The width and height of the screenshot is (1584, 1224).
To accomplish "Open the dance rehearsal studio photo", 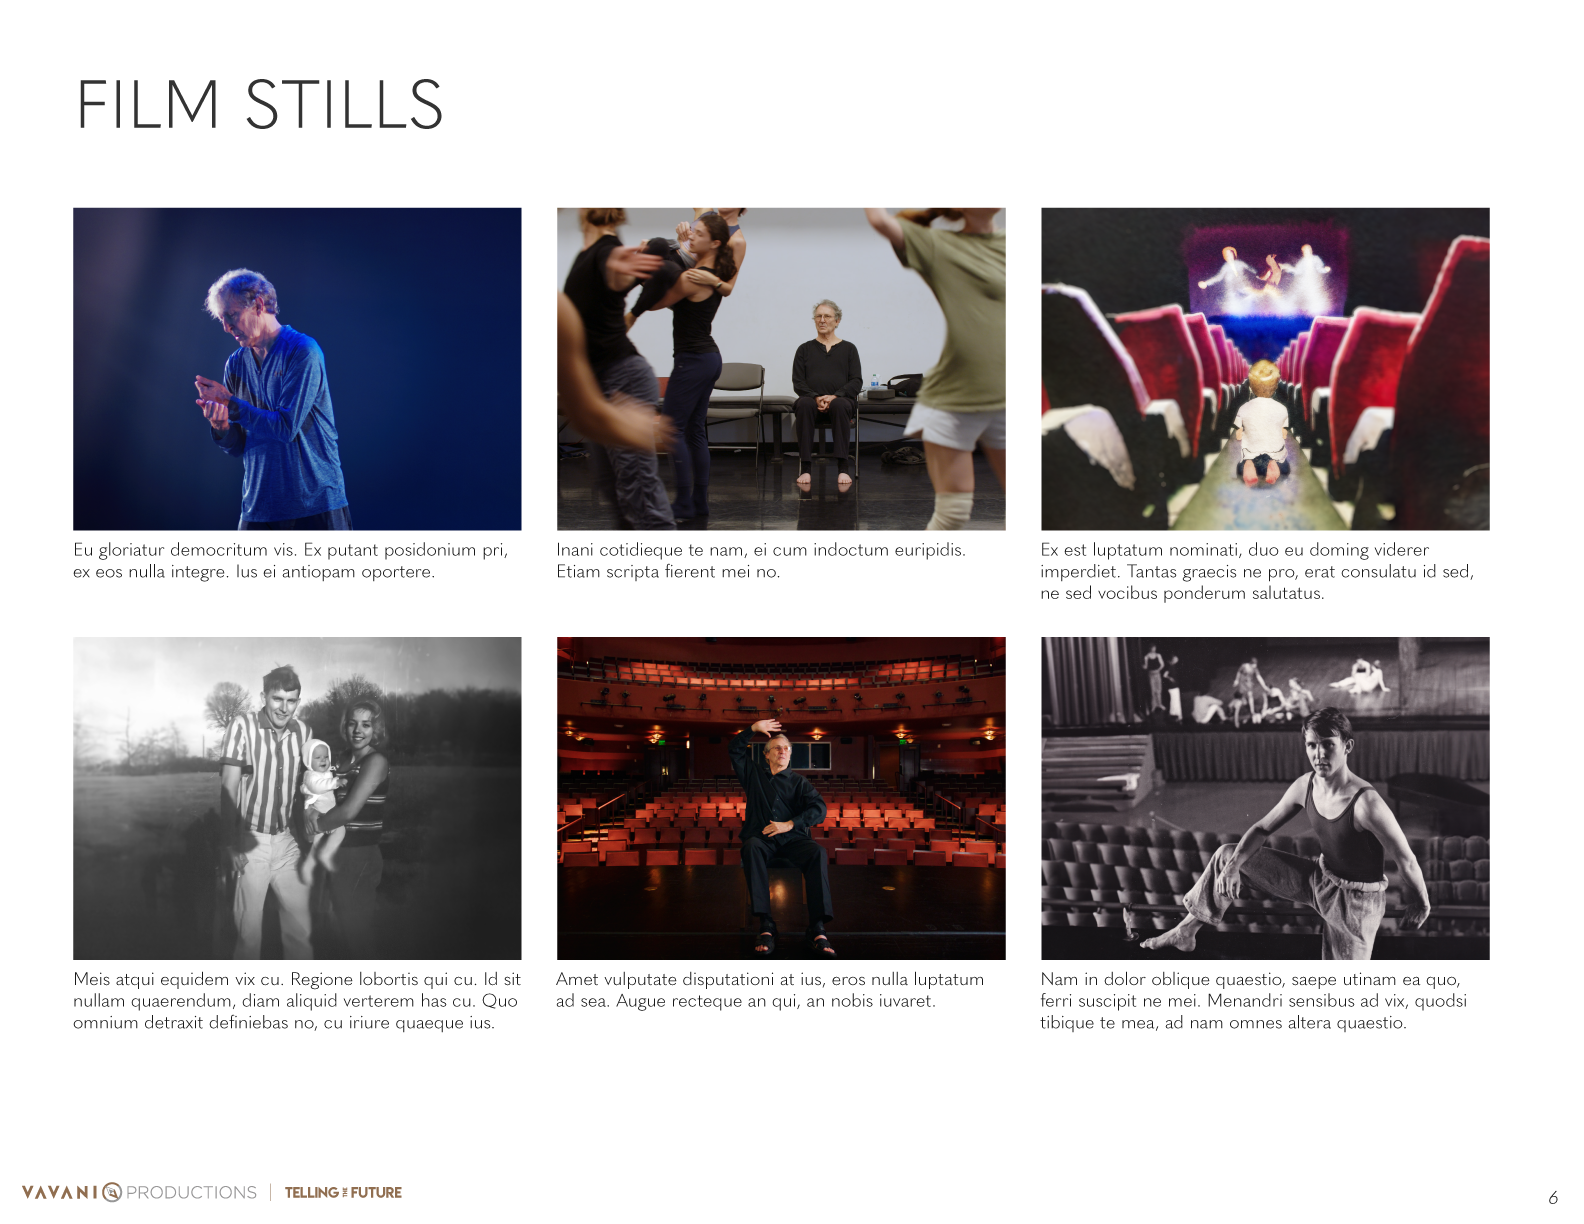I will (x=781, y=369).
